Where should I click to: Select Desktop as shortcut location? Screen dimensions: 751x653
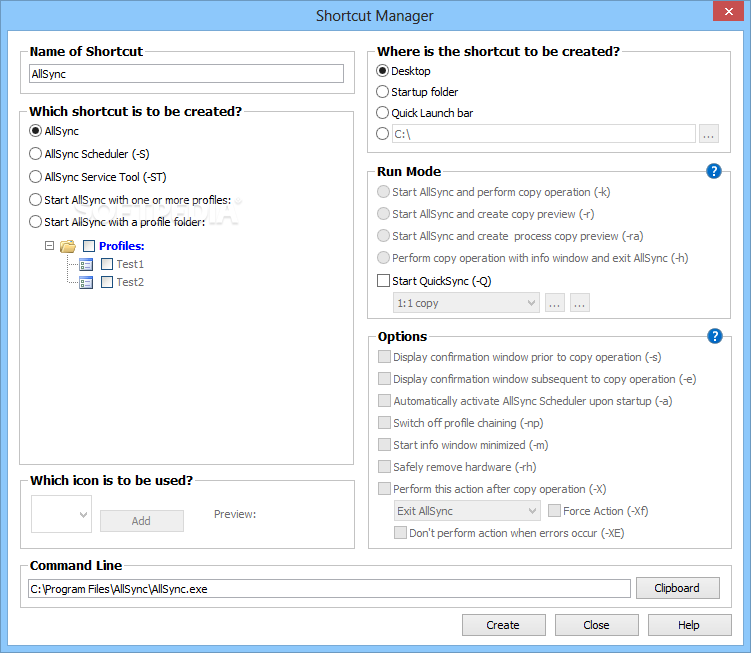[x=382, y=71]
